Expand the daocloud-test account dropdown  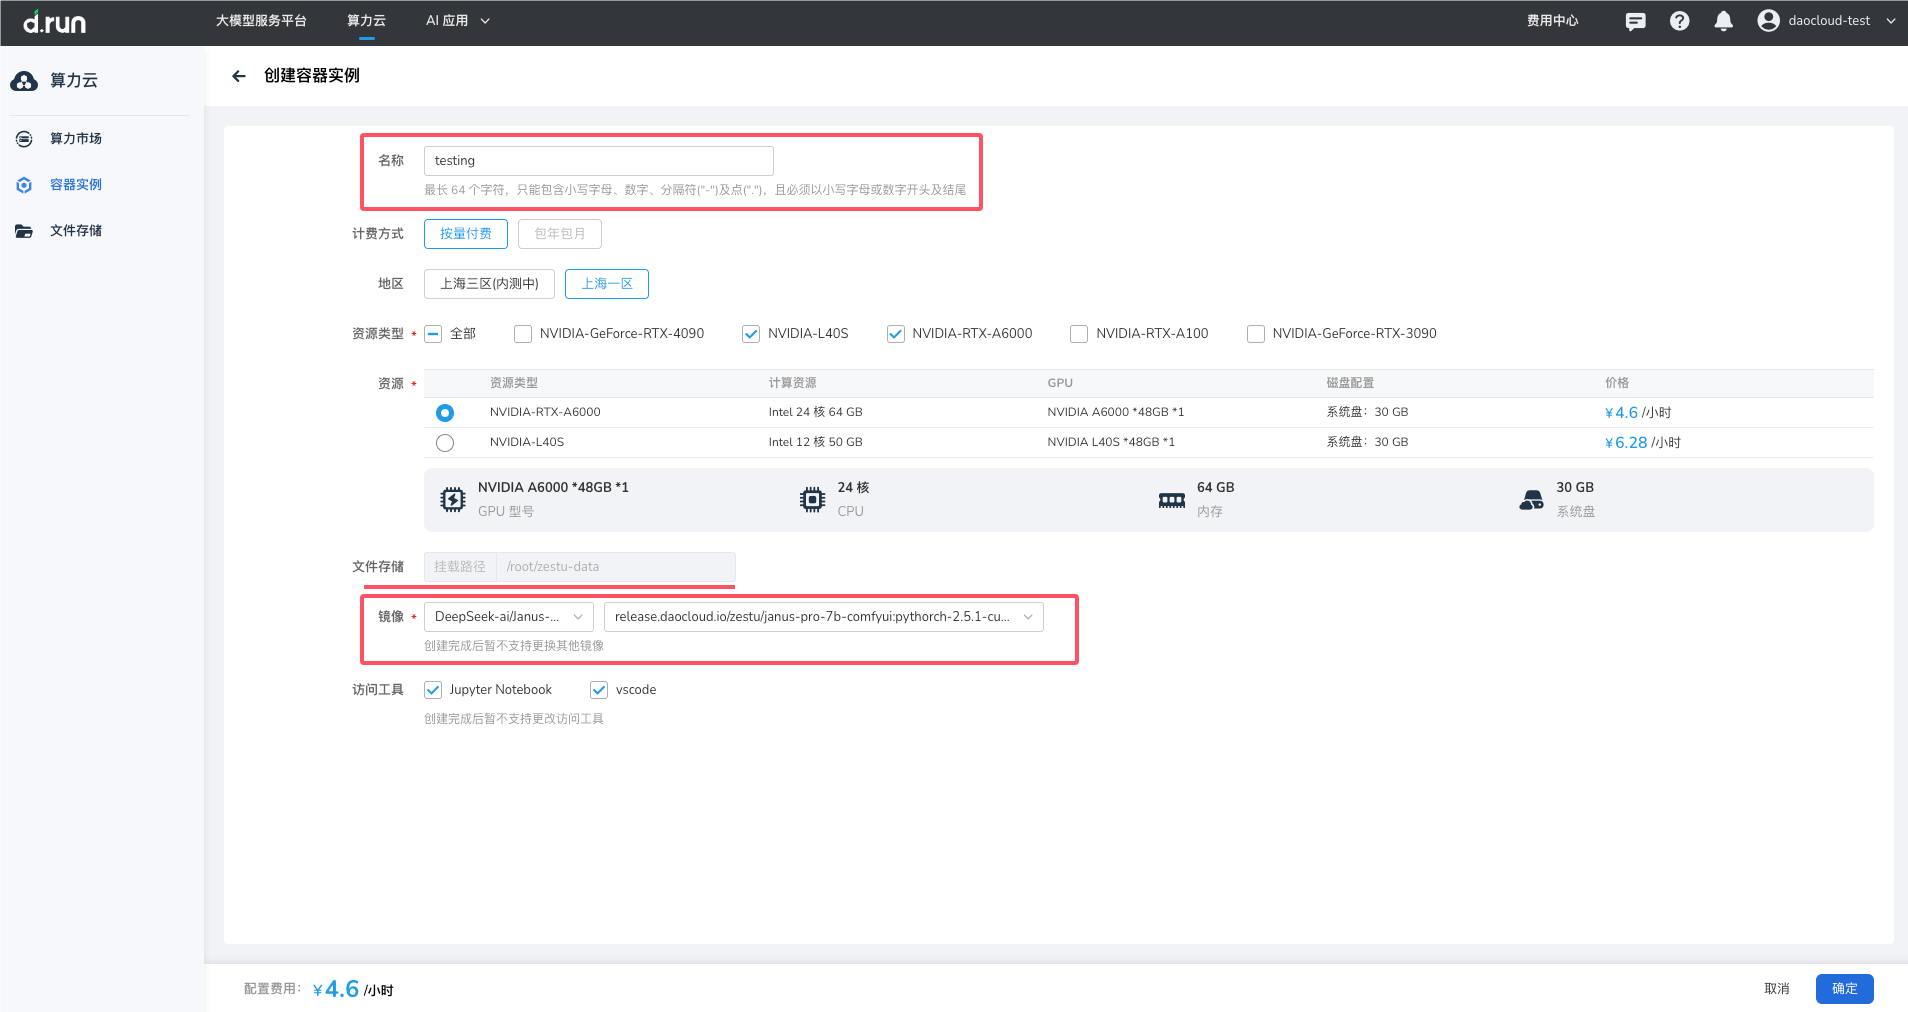[1890, 21]
